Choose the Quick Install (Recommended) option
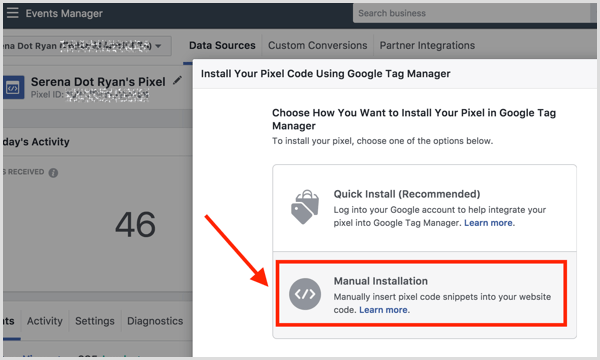The image size is (600, 360). (x=424, y=208)
